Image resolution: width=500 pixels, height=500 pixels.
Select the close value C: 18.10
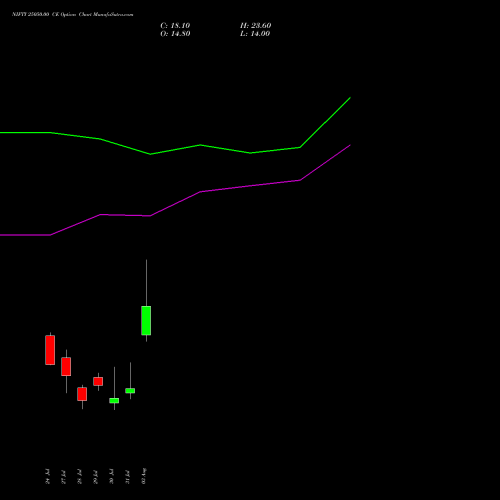coord(175,26)
